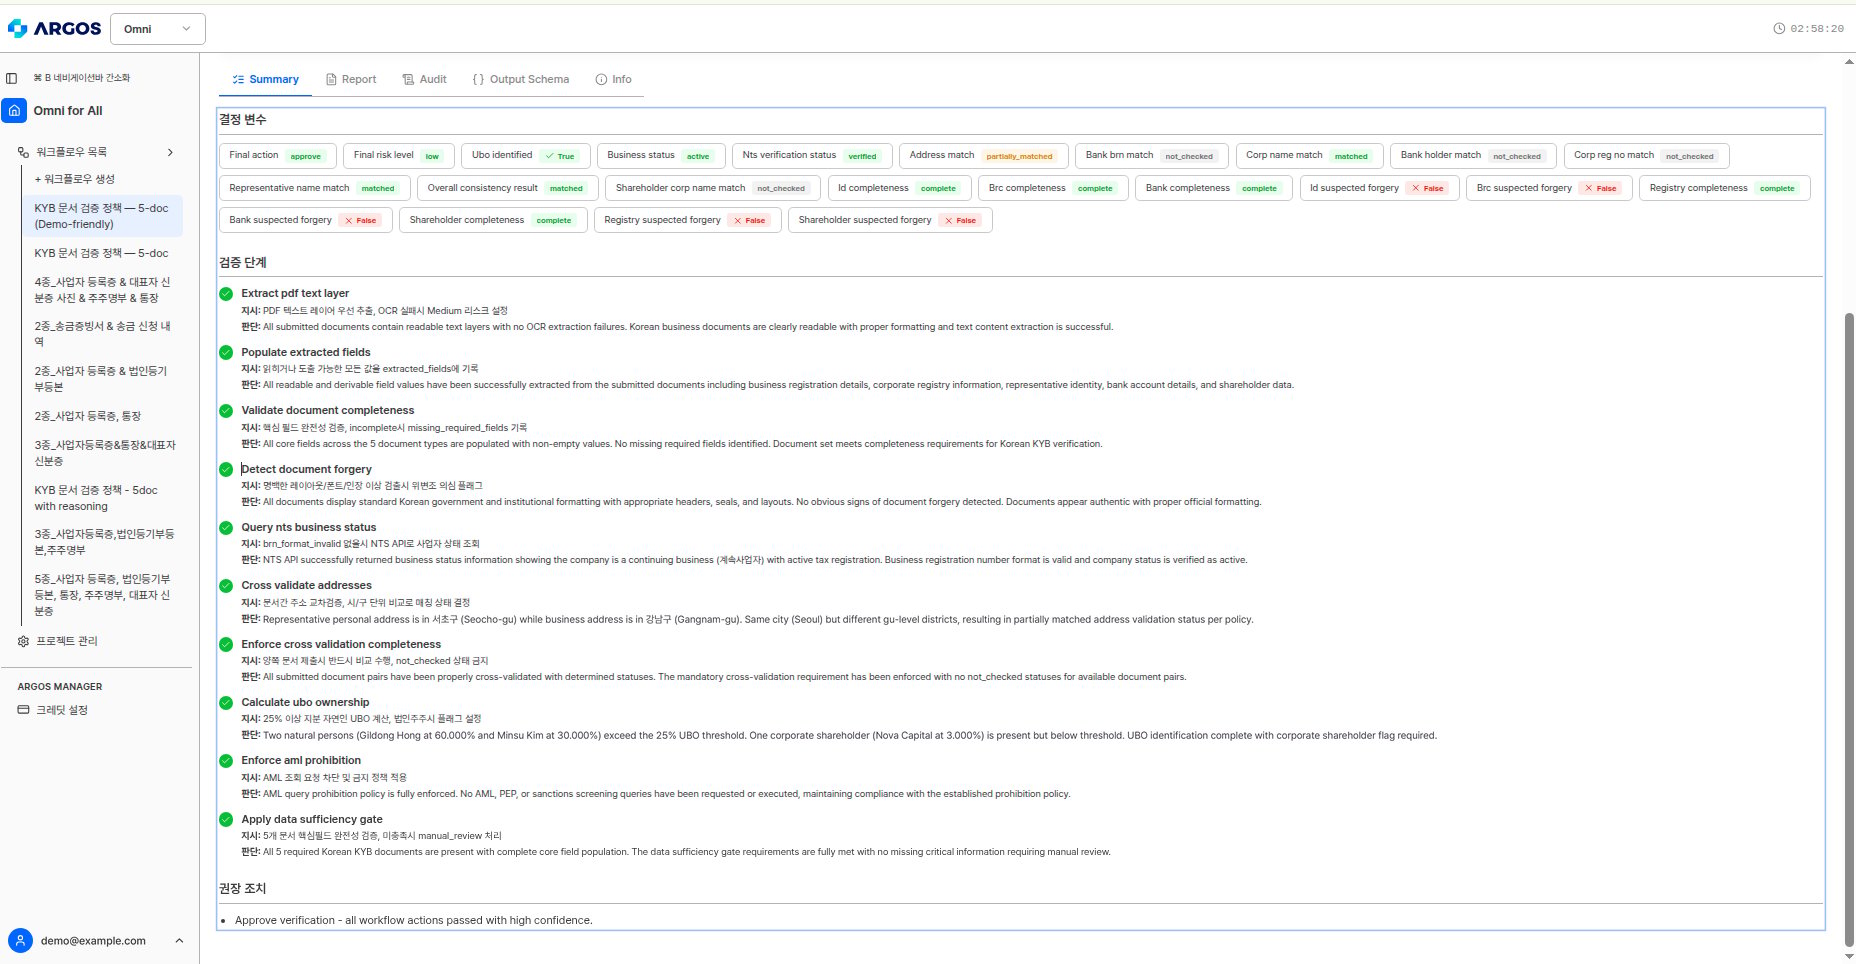Click green check beside Calculate ubo ownership
The height and width of the screenshot is (964, 1856).
point(226,702)
